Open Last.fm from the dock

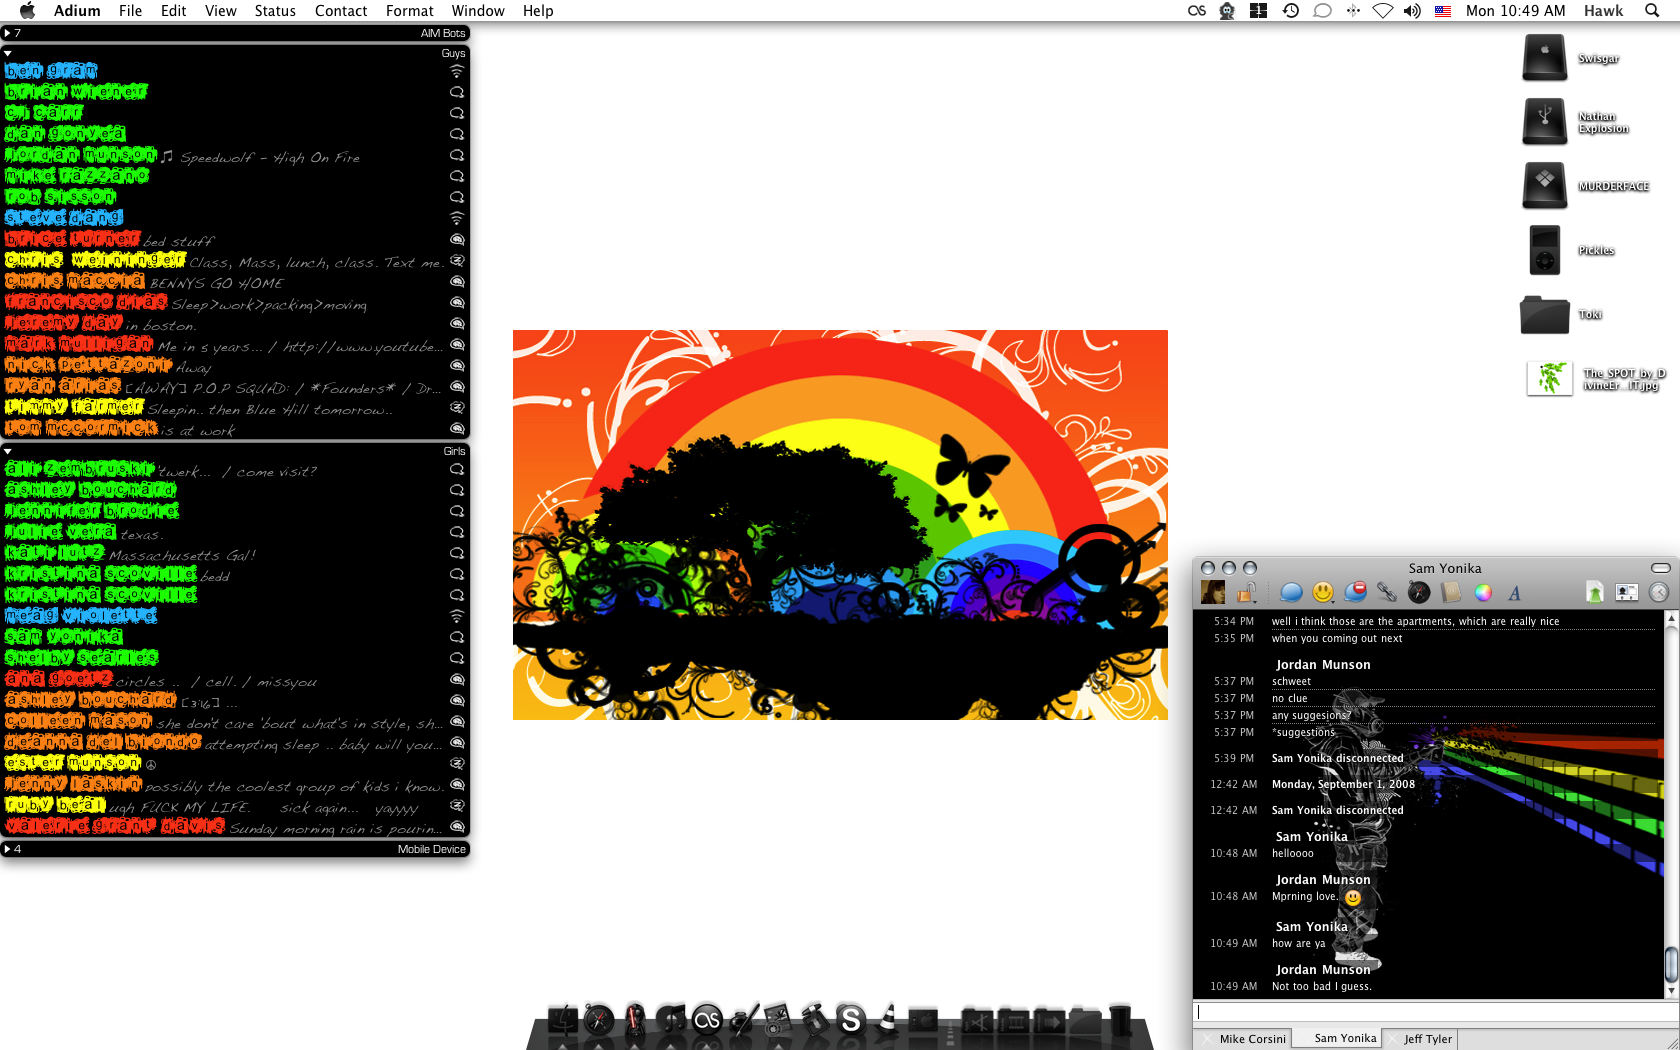[x=708, y=1019]
